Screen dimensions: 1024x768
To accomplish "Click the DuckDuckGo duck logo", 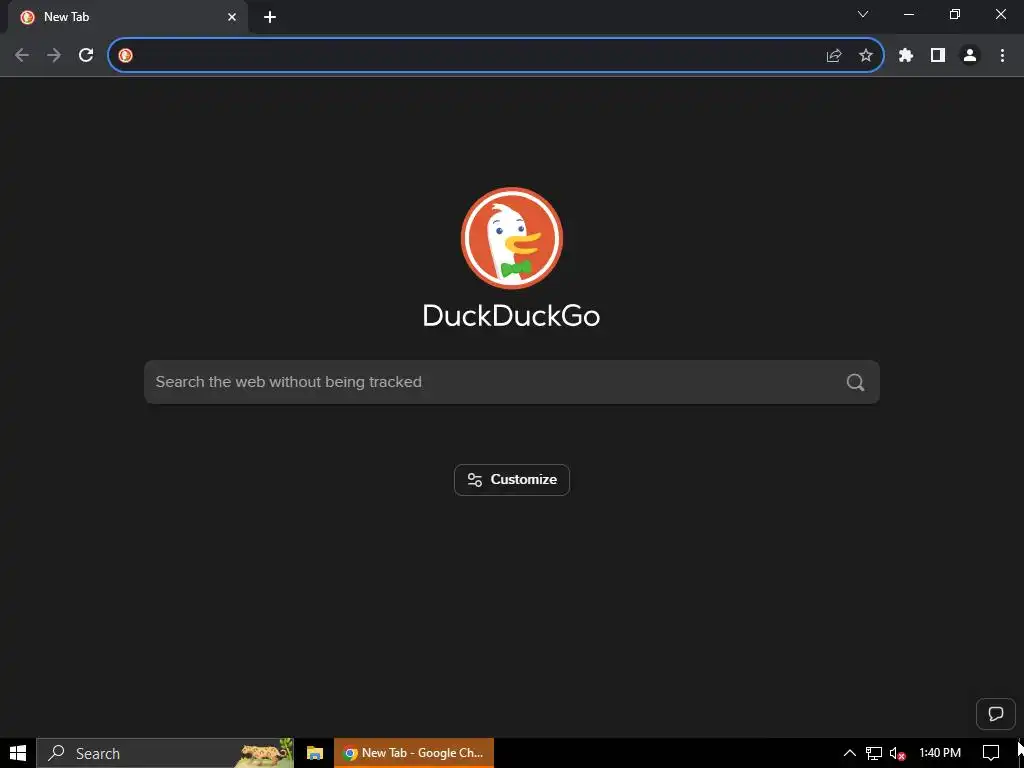I will tap(512, 238).
